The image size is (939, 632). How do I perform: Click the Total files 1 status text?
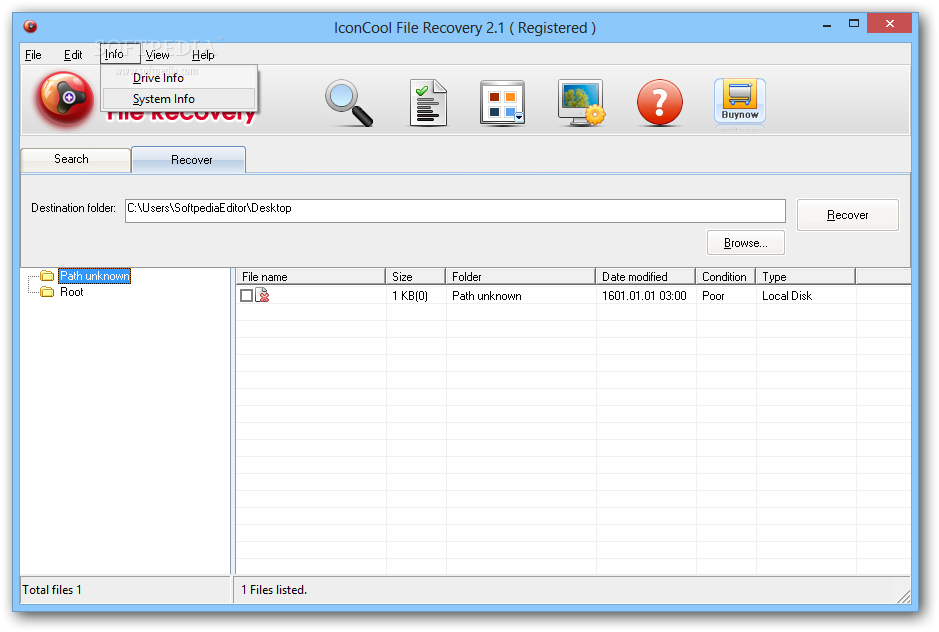point(52,589)
